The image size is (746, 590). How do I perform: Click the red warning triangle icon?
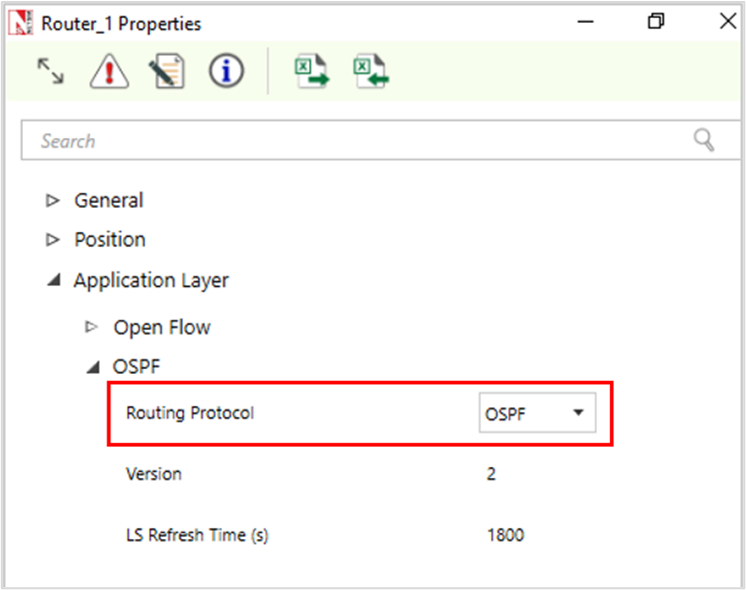pyautogui.click(x=108, y=72)
